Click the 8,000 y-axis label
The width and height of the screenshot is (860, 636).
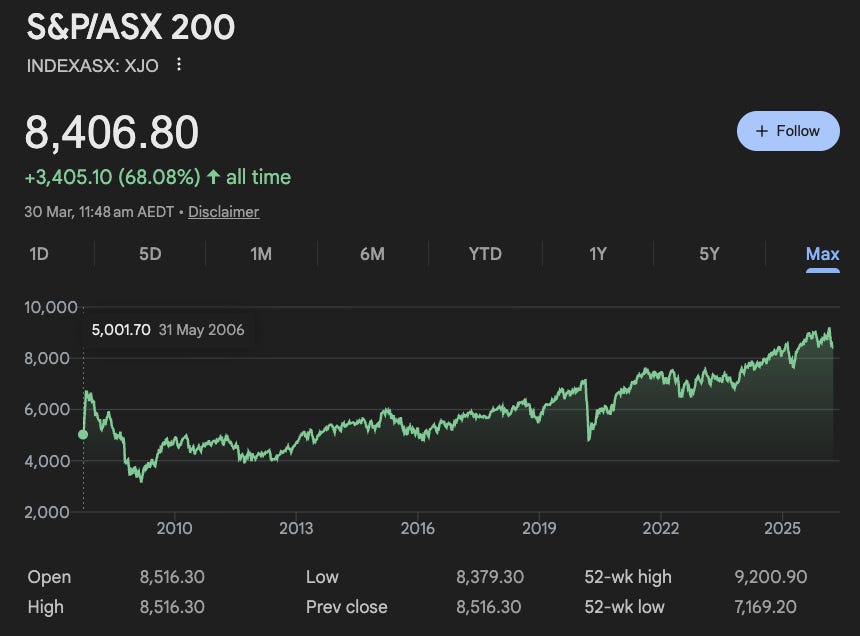coord(47,359)
